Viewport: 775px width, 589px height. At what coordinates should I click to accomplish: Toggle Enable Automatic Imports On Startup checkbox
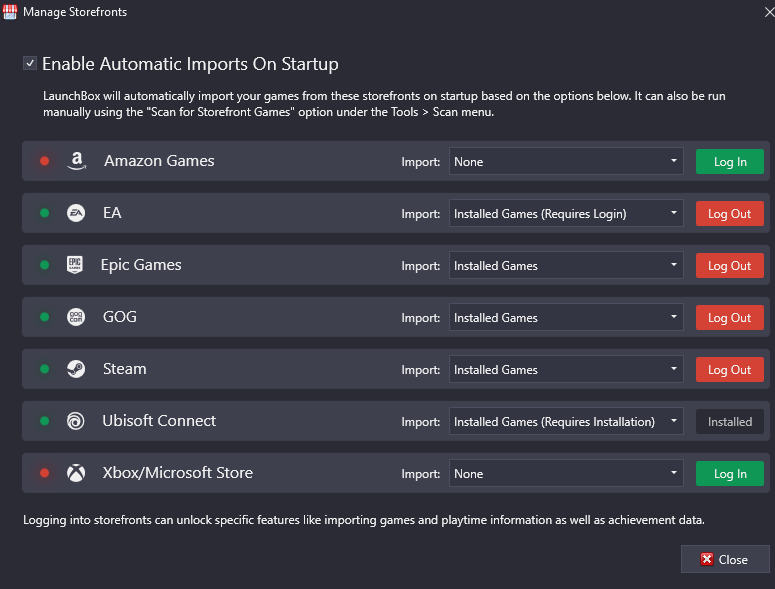click(x=30, y=63)
